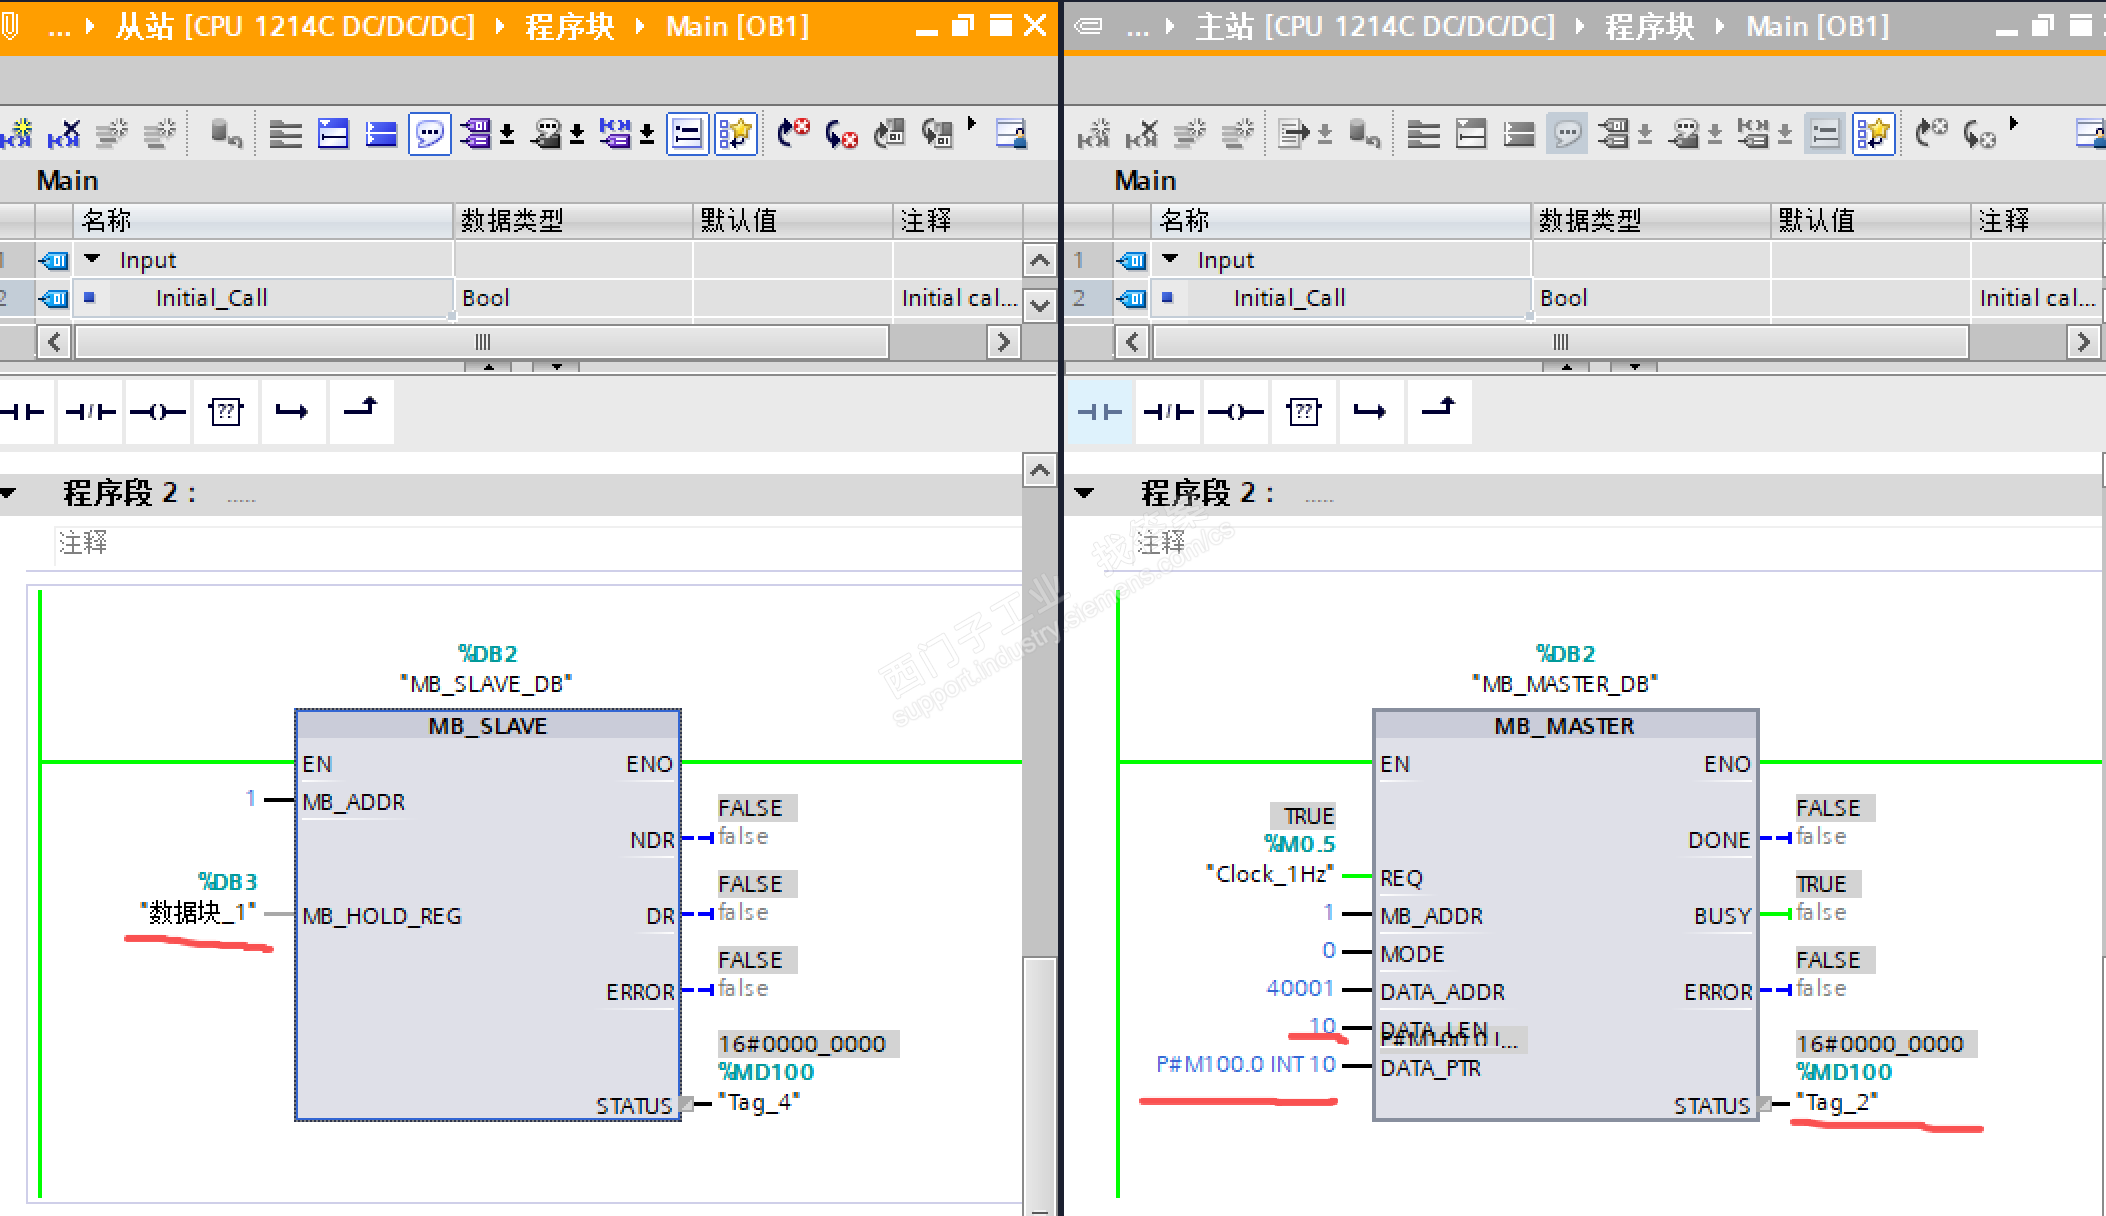Click the MB_HOLD_REG operand connected to %DB3
This screenshot has width=2106, height=1216.
coord(198,911)
